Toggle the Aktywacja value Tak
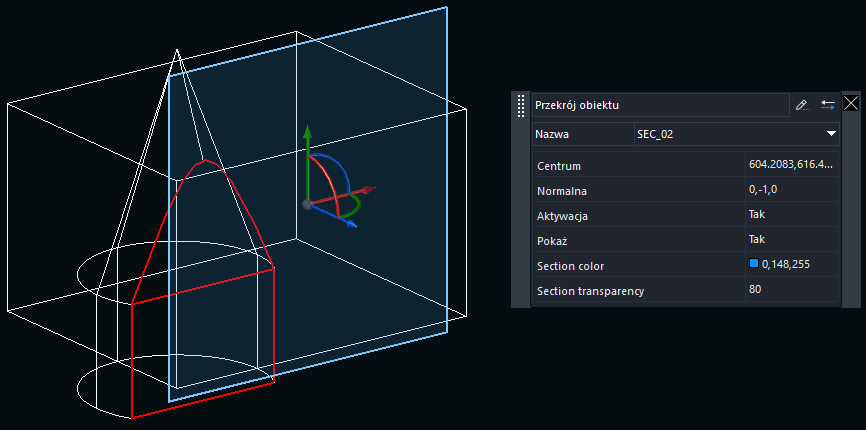Screen dimensions: 866x430 click(756, 214)
